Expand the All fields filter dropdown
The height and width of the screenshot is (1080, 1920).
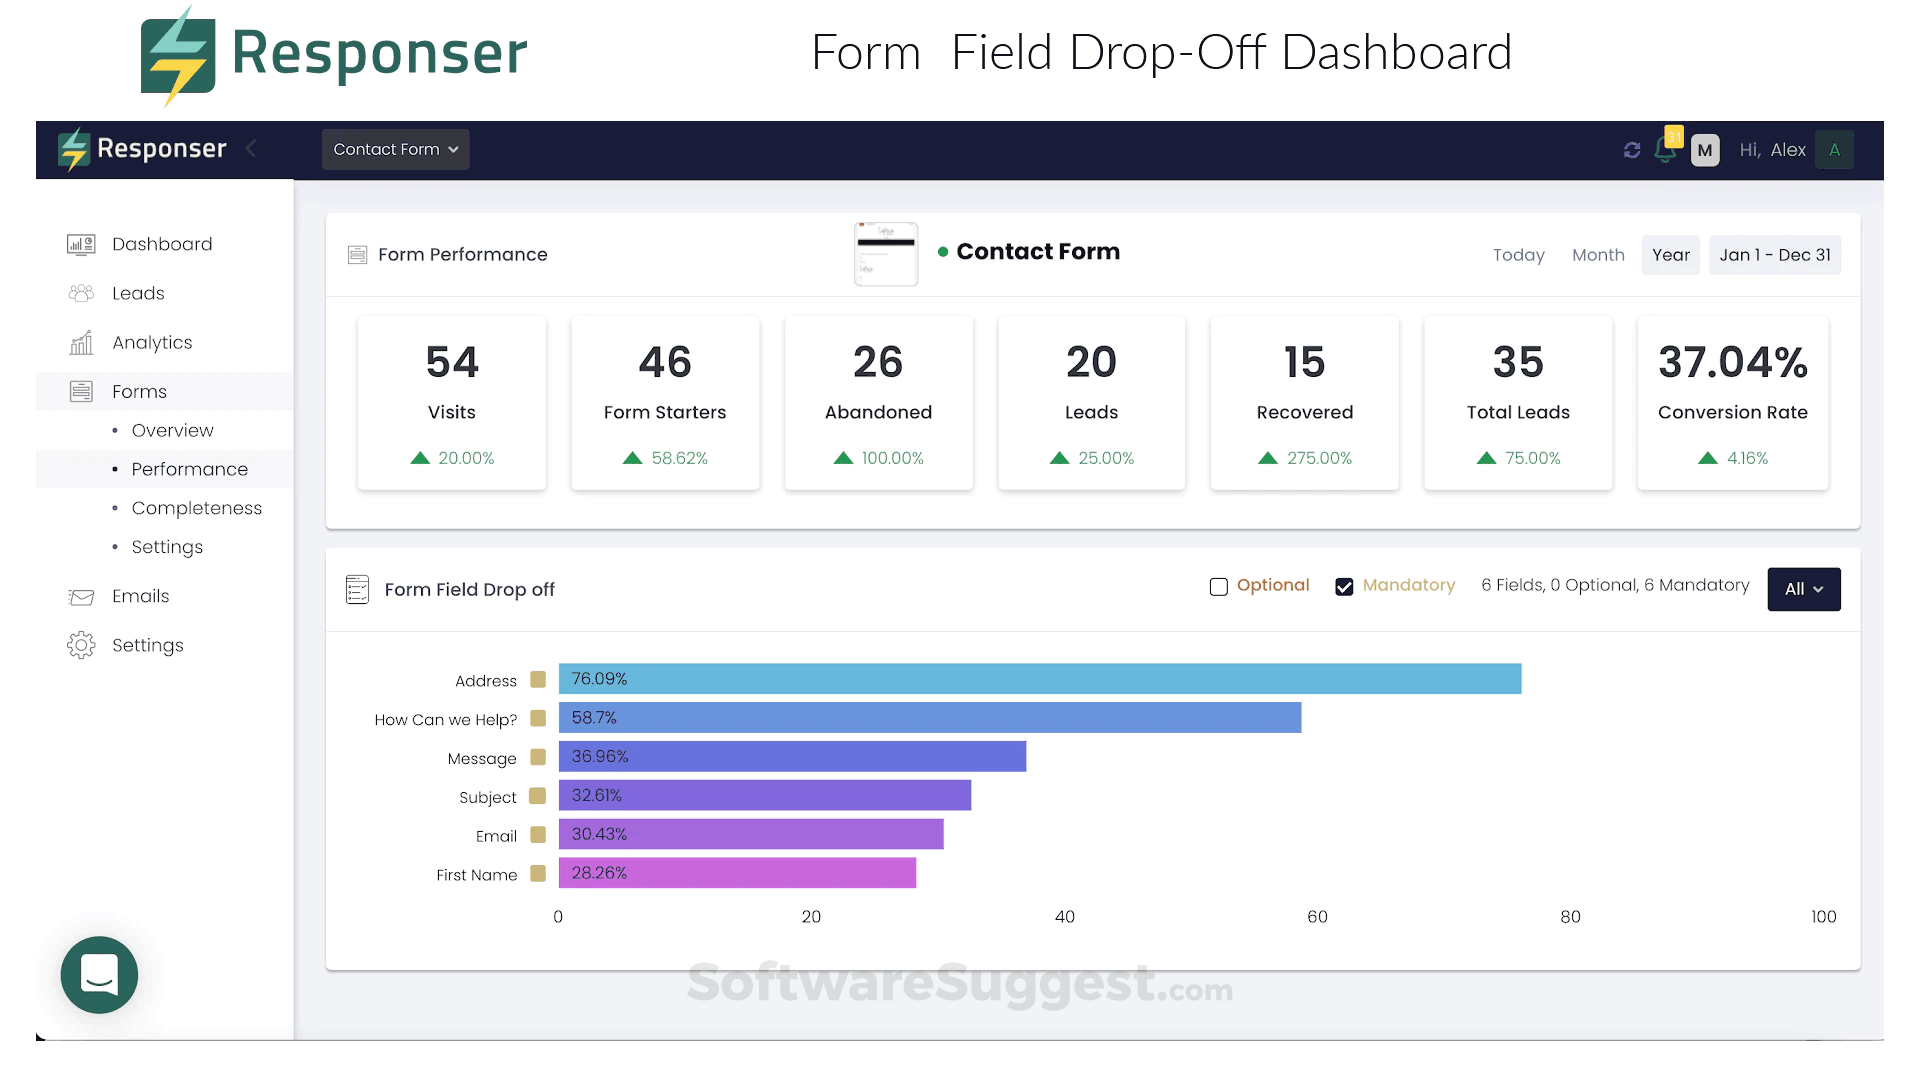point(1803,589)
